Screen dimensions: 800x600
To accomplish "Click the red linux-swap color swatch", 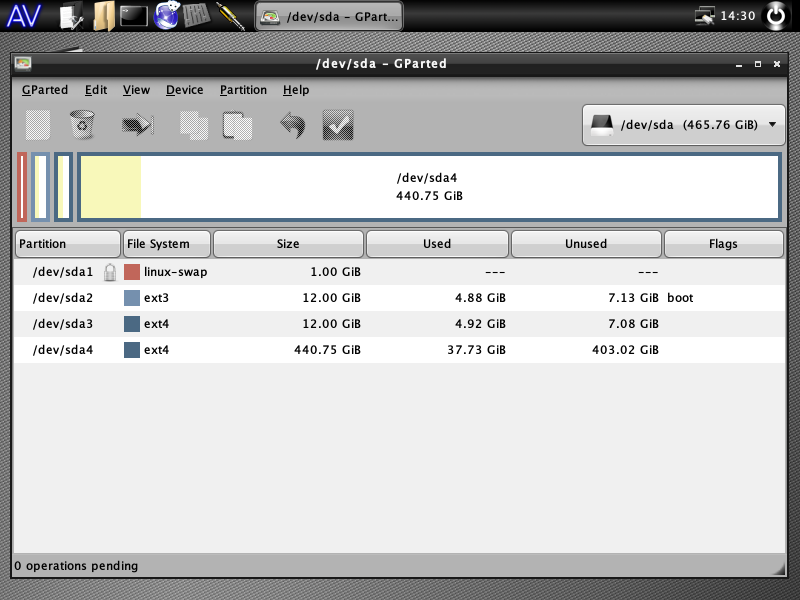I will tap(132, 272).
